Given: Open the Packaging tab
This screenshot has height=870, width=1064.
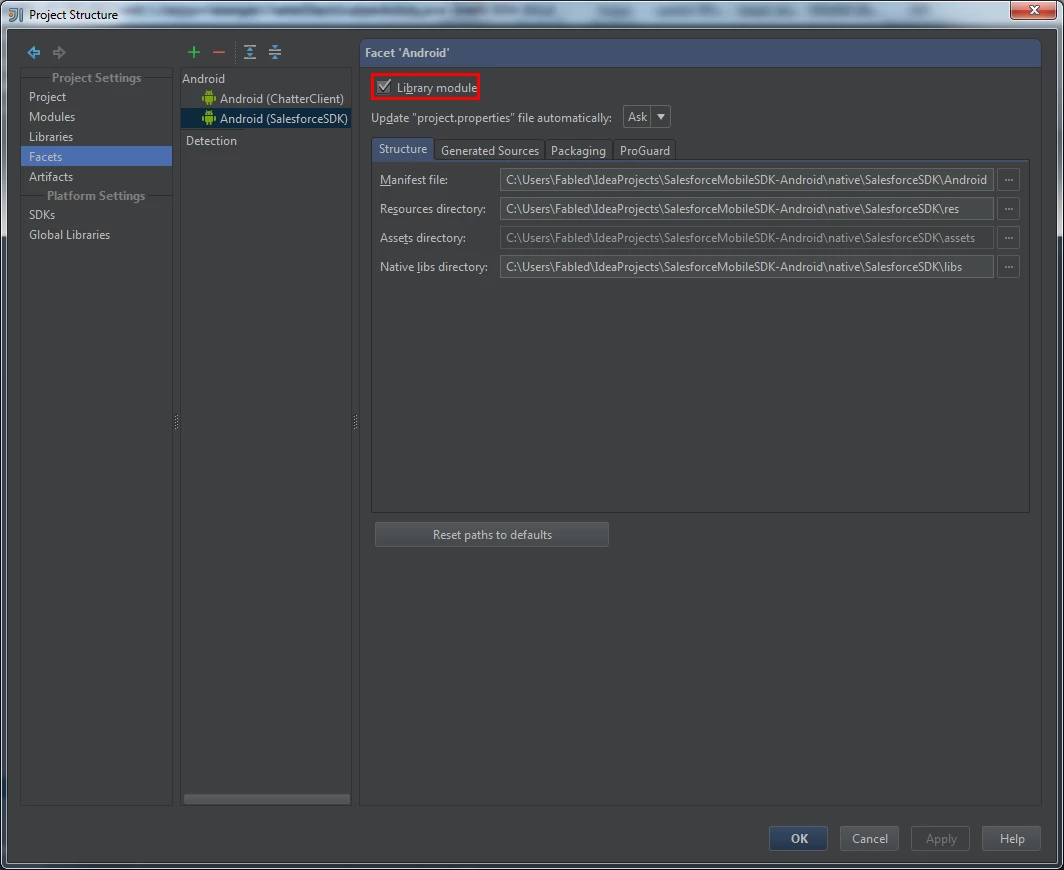Looking at the screenshot, I should point(578,151).
